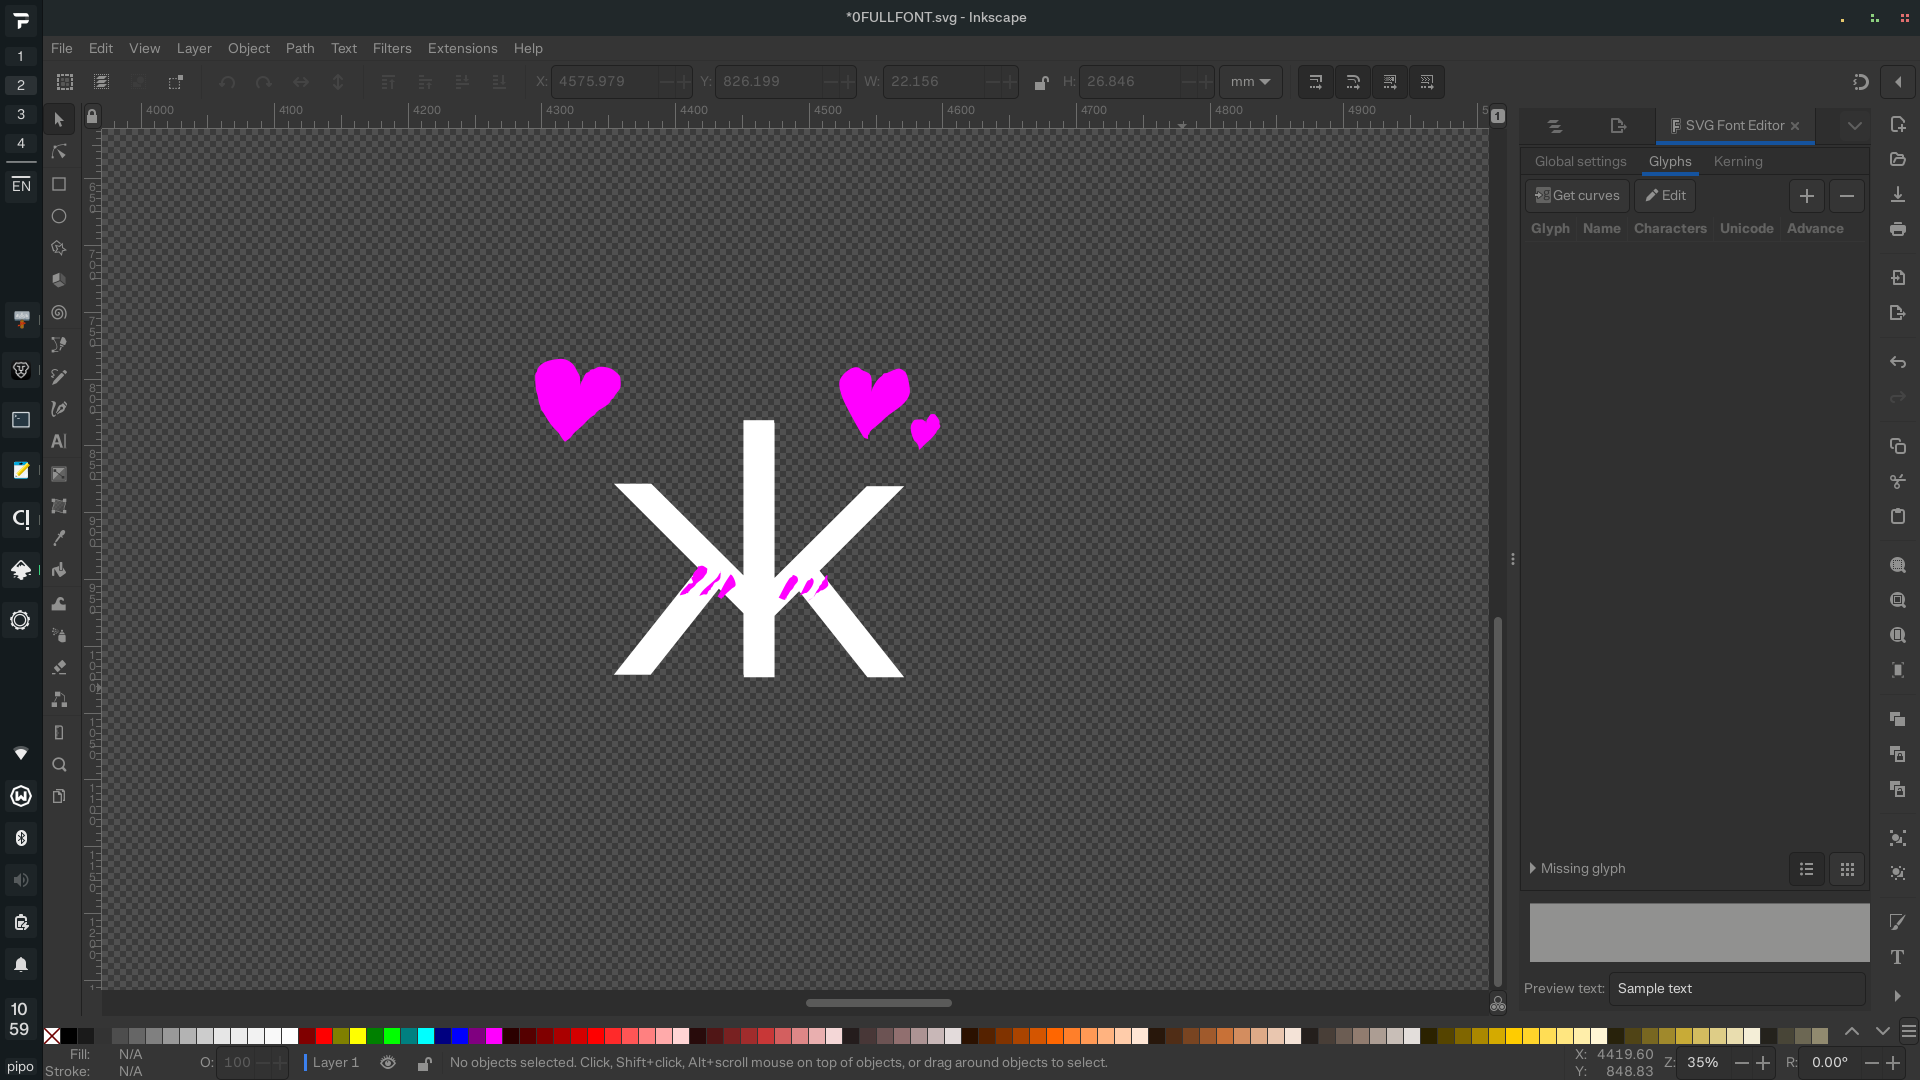Open the Extensions menu
This screenshot has height=1080, width=1920.
pos(462,48)
